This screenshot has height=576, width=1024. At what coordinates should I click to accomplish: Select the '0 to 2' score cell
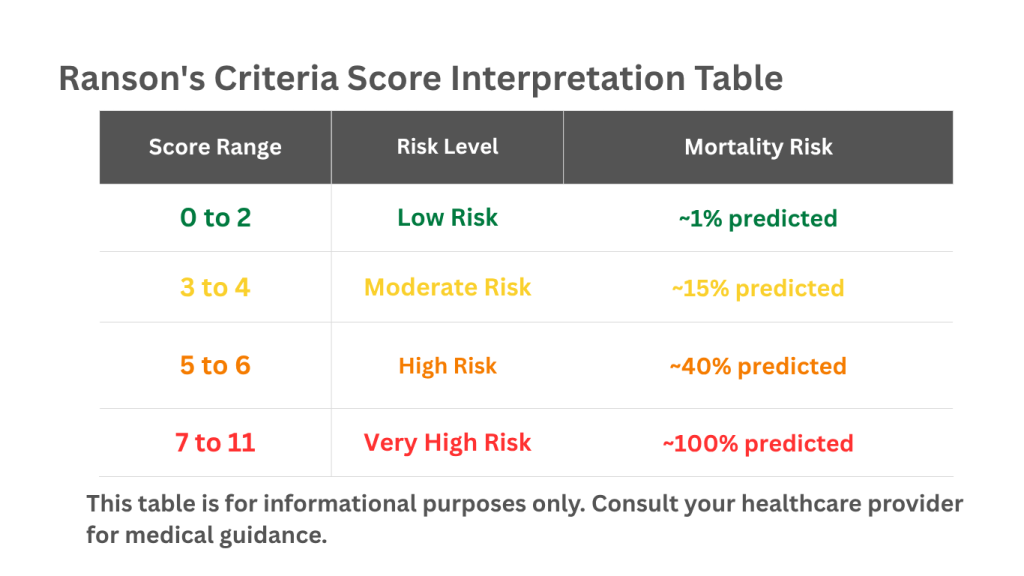[215, 217]
